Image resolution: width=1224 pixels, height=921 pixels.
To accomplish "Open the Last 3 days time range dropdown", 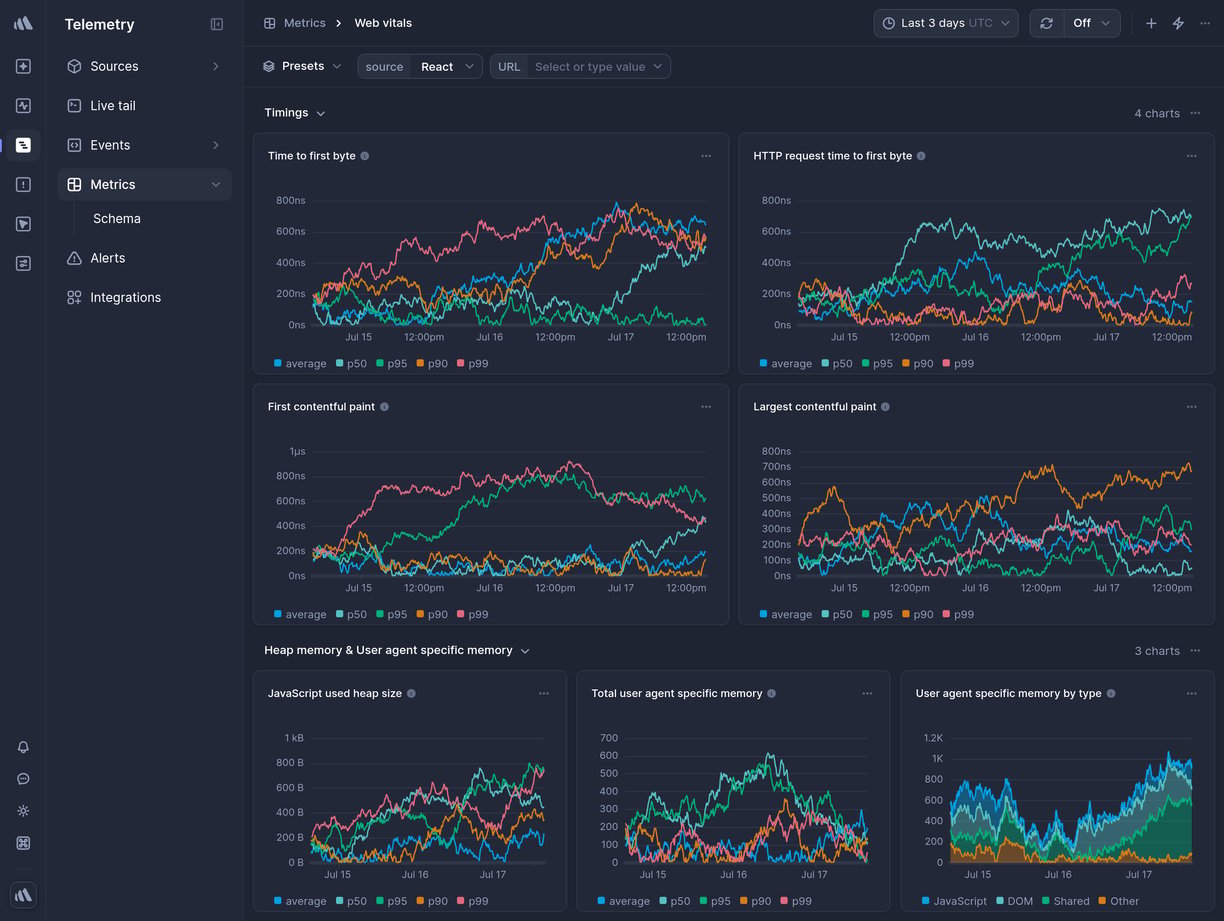I will pyautogui.click(x=946, y=23).
